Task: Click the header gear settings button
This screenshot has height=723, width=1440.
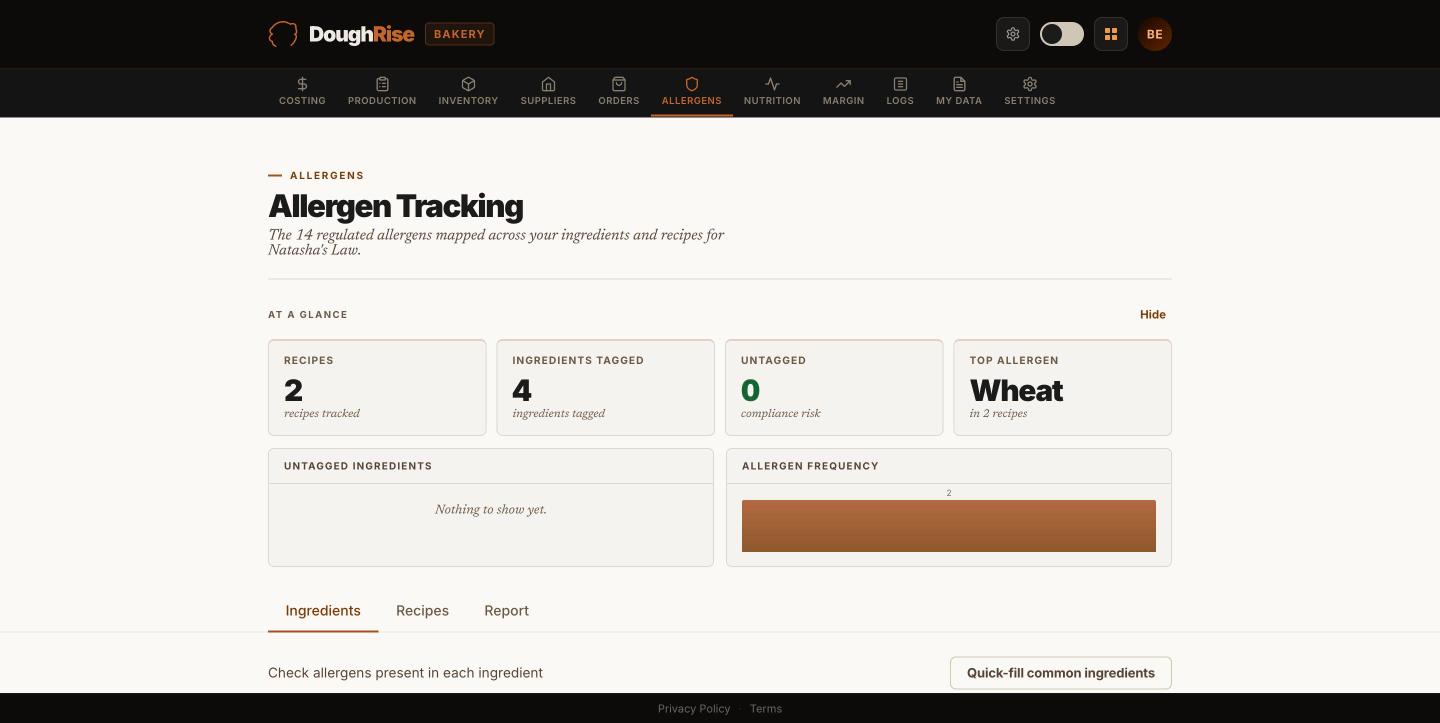Action: (1013, 34)
